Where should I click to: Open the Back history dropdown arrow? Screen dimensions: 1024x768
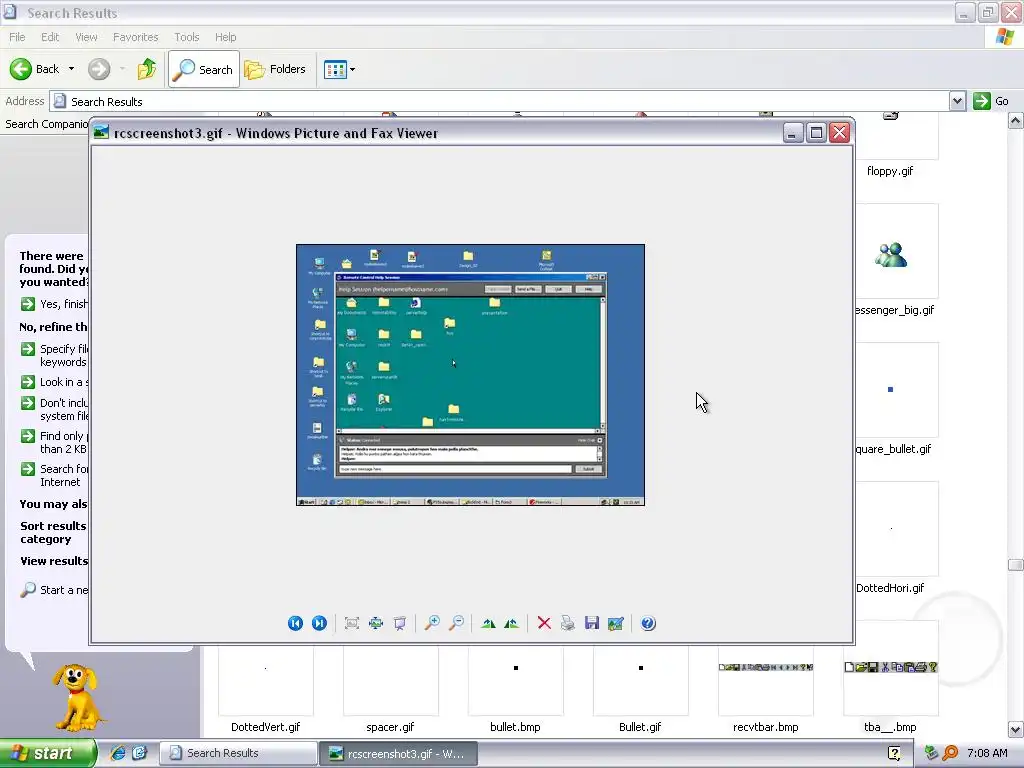(x=71, y=69)
